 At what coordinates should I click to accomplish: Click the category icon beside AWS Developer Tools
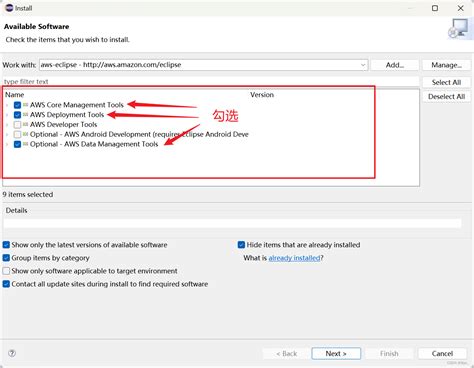(x=25, y=124)
